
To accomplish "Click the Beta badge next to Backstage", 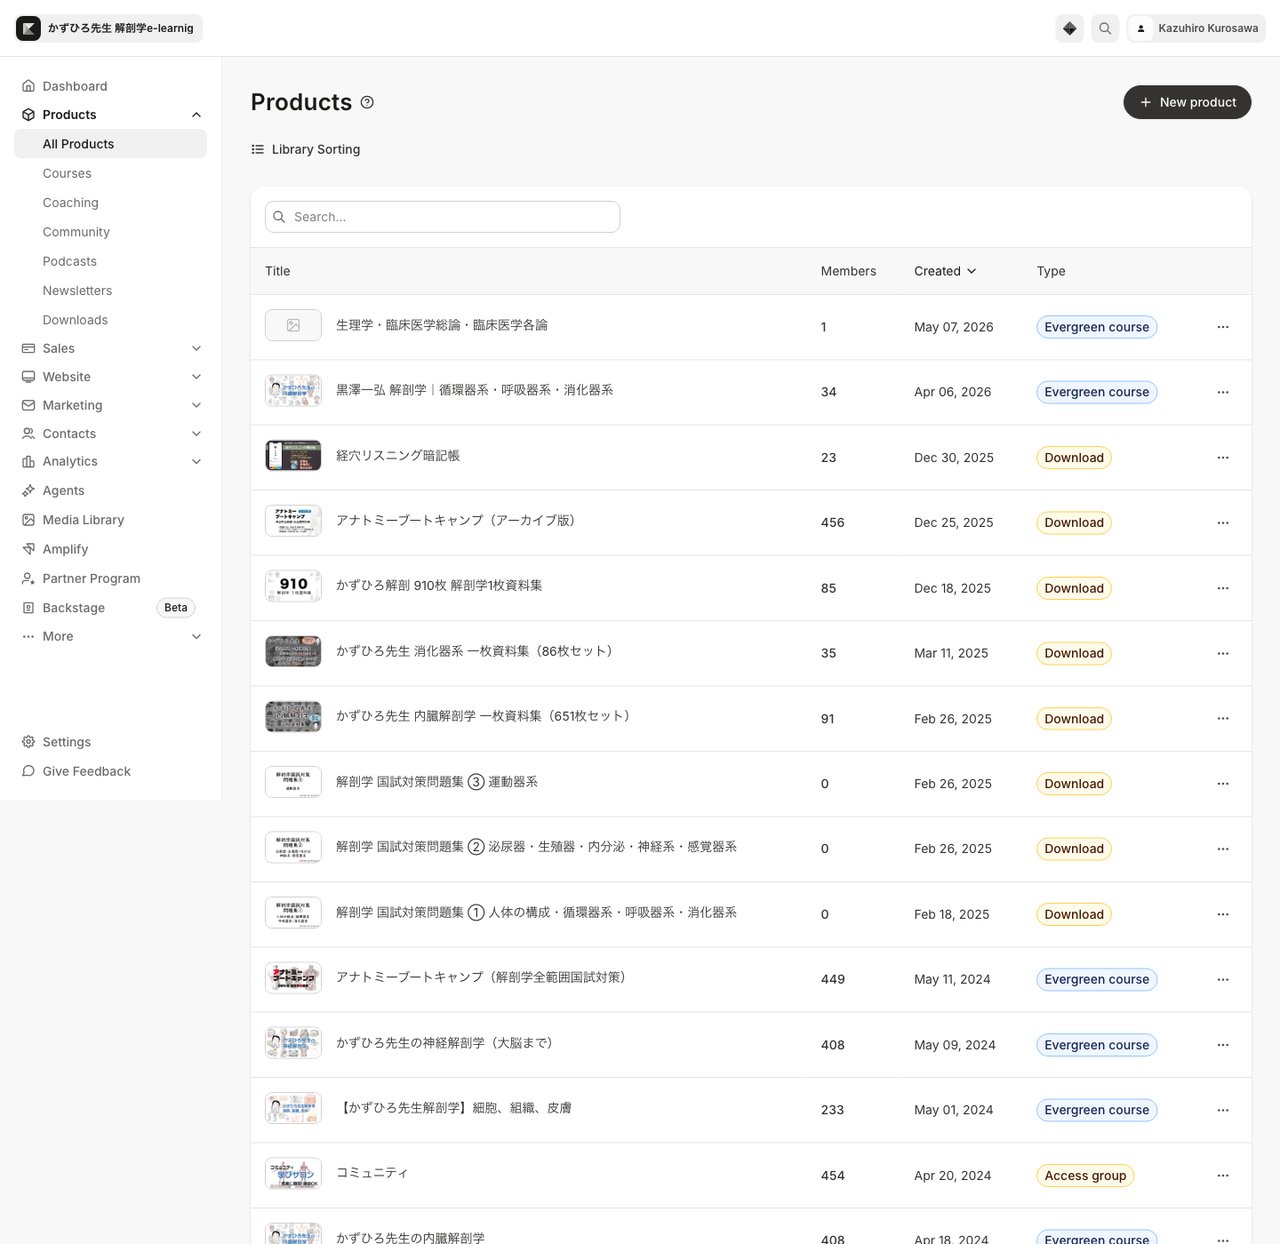I will click(x=176, y=608).
